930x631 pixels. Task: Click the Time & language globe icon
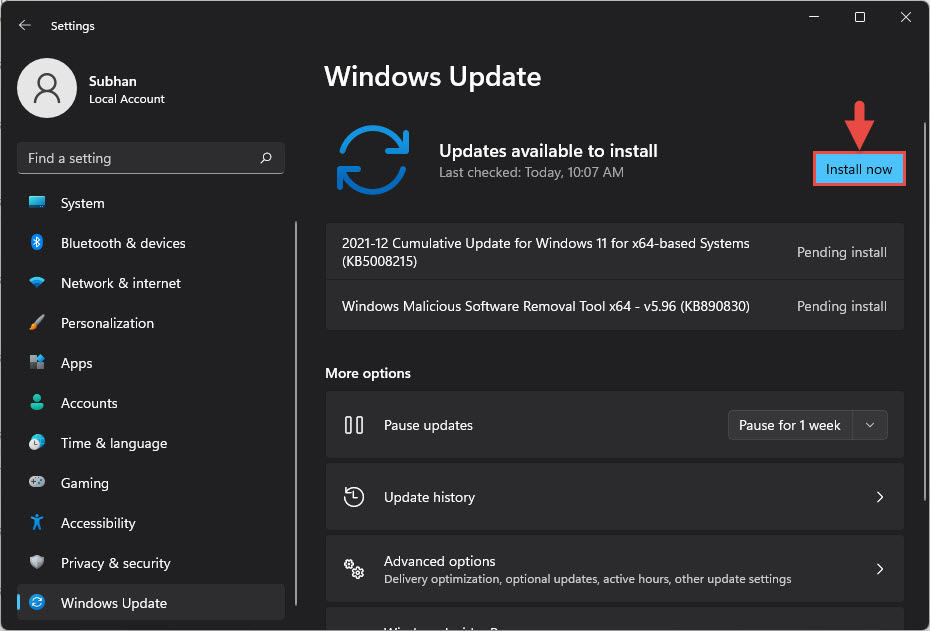(x=37, y=442)
